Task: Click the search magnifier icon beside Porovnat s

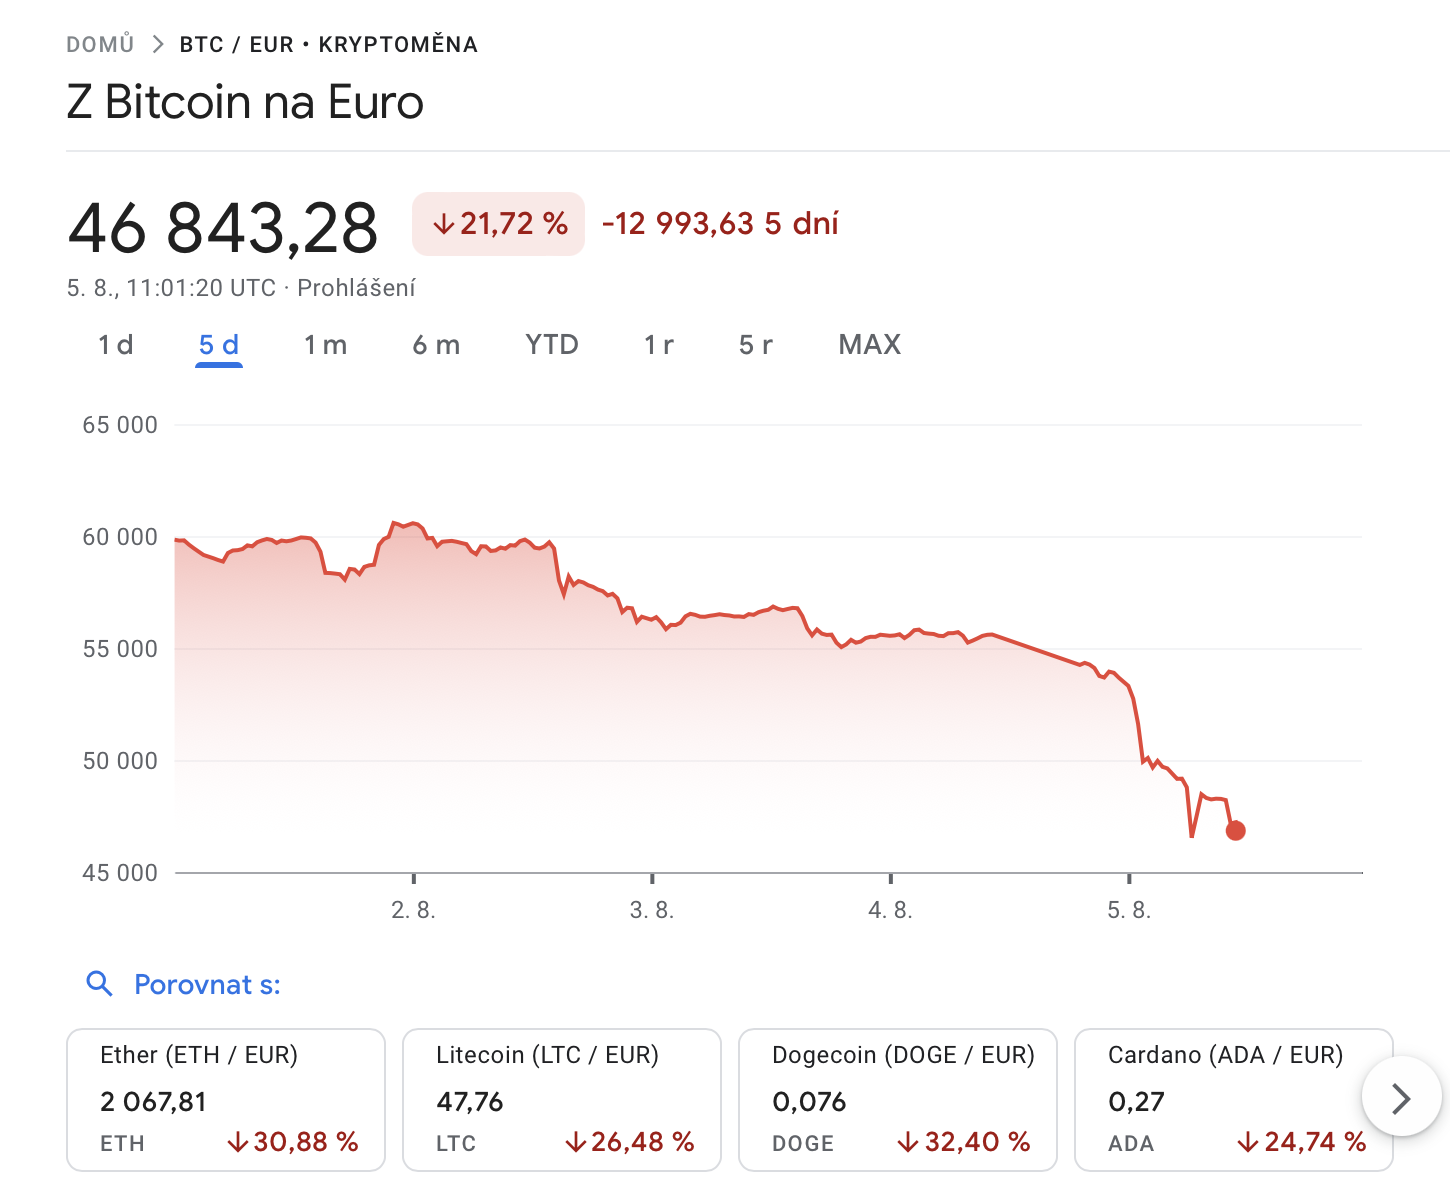Action: pos(99,984)
